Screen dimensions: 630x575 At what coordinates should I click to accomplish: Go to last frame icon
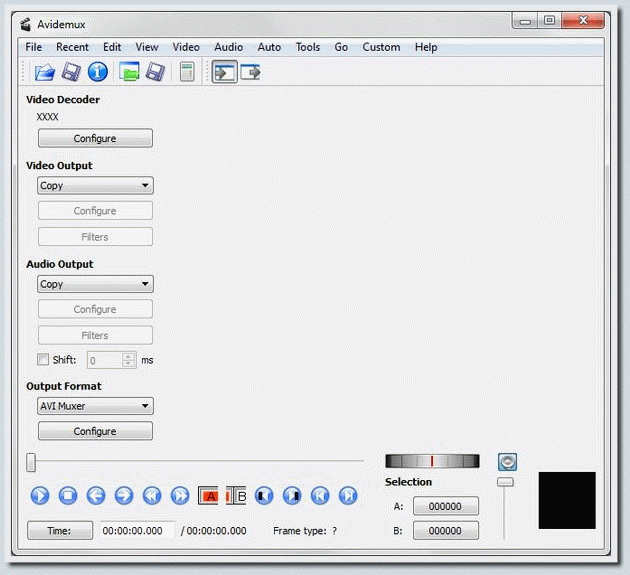(x=348, y=495)
